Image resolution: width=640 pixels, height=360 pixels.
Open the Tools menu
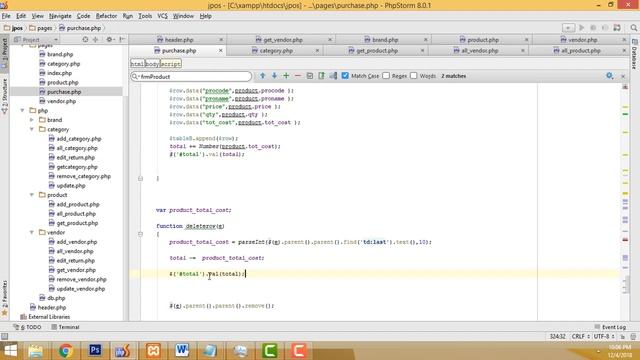tap(145, 16)
